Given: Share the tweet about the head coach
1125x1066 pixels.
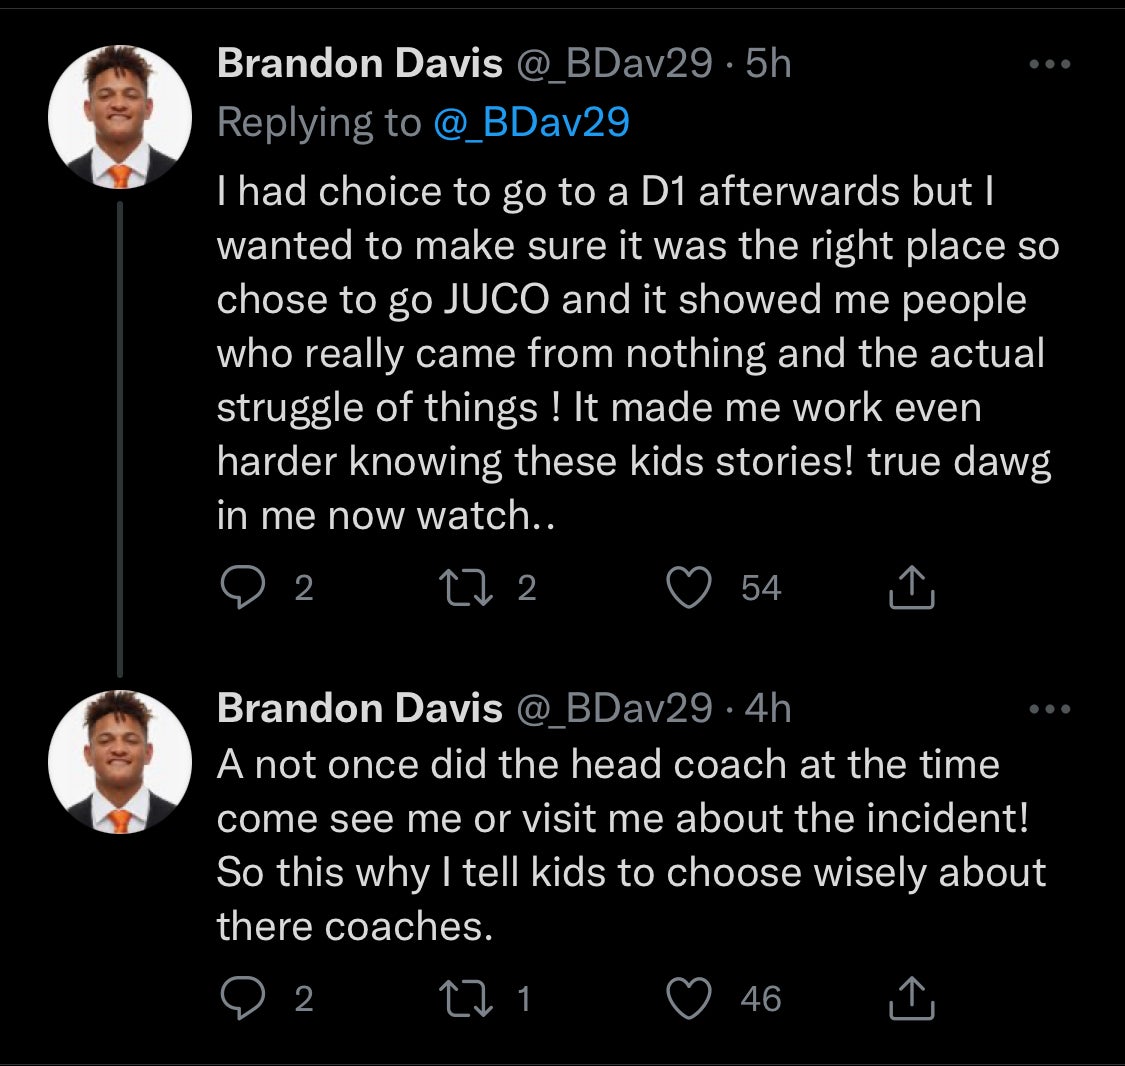Looking at the screenshot, I should [911, 998].
